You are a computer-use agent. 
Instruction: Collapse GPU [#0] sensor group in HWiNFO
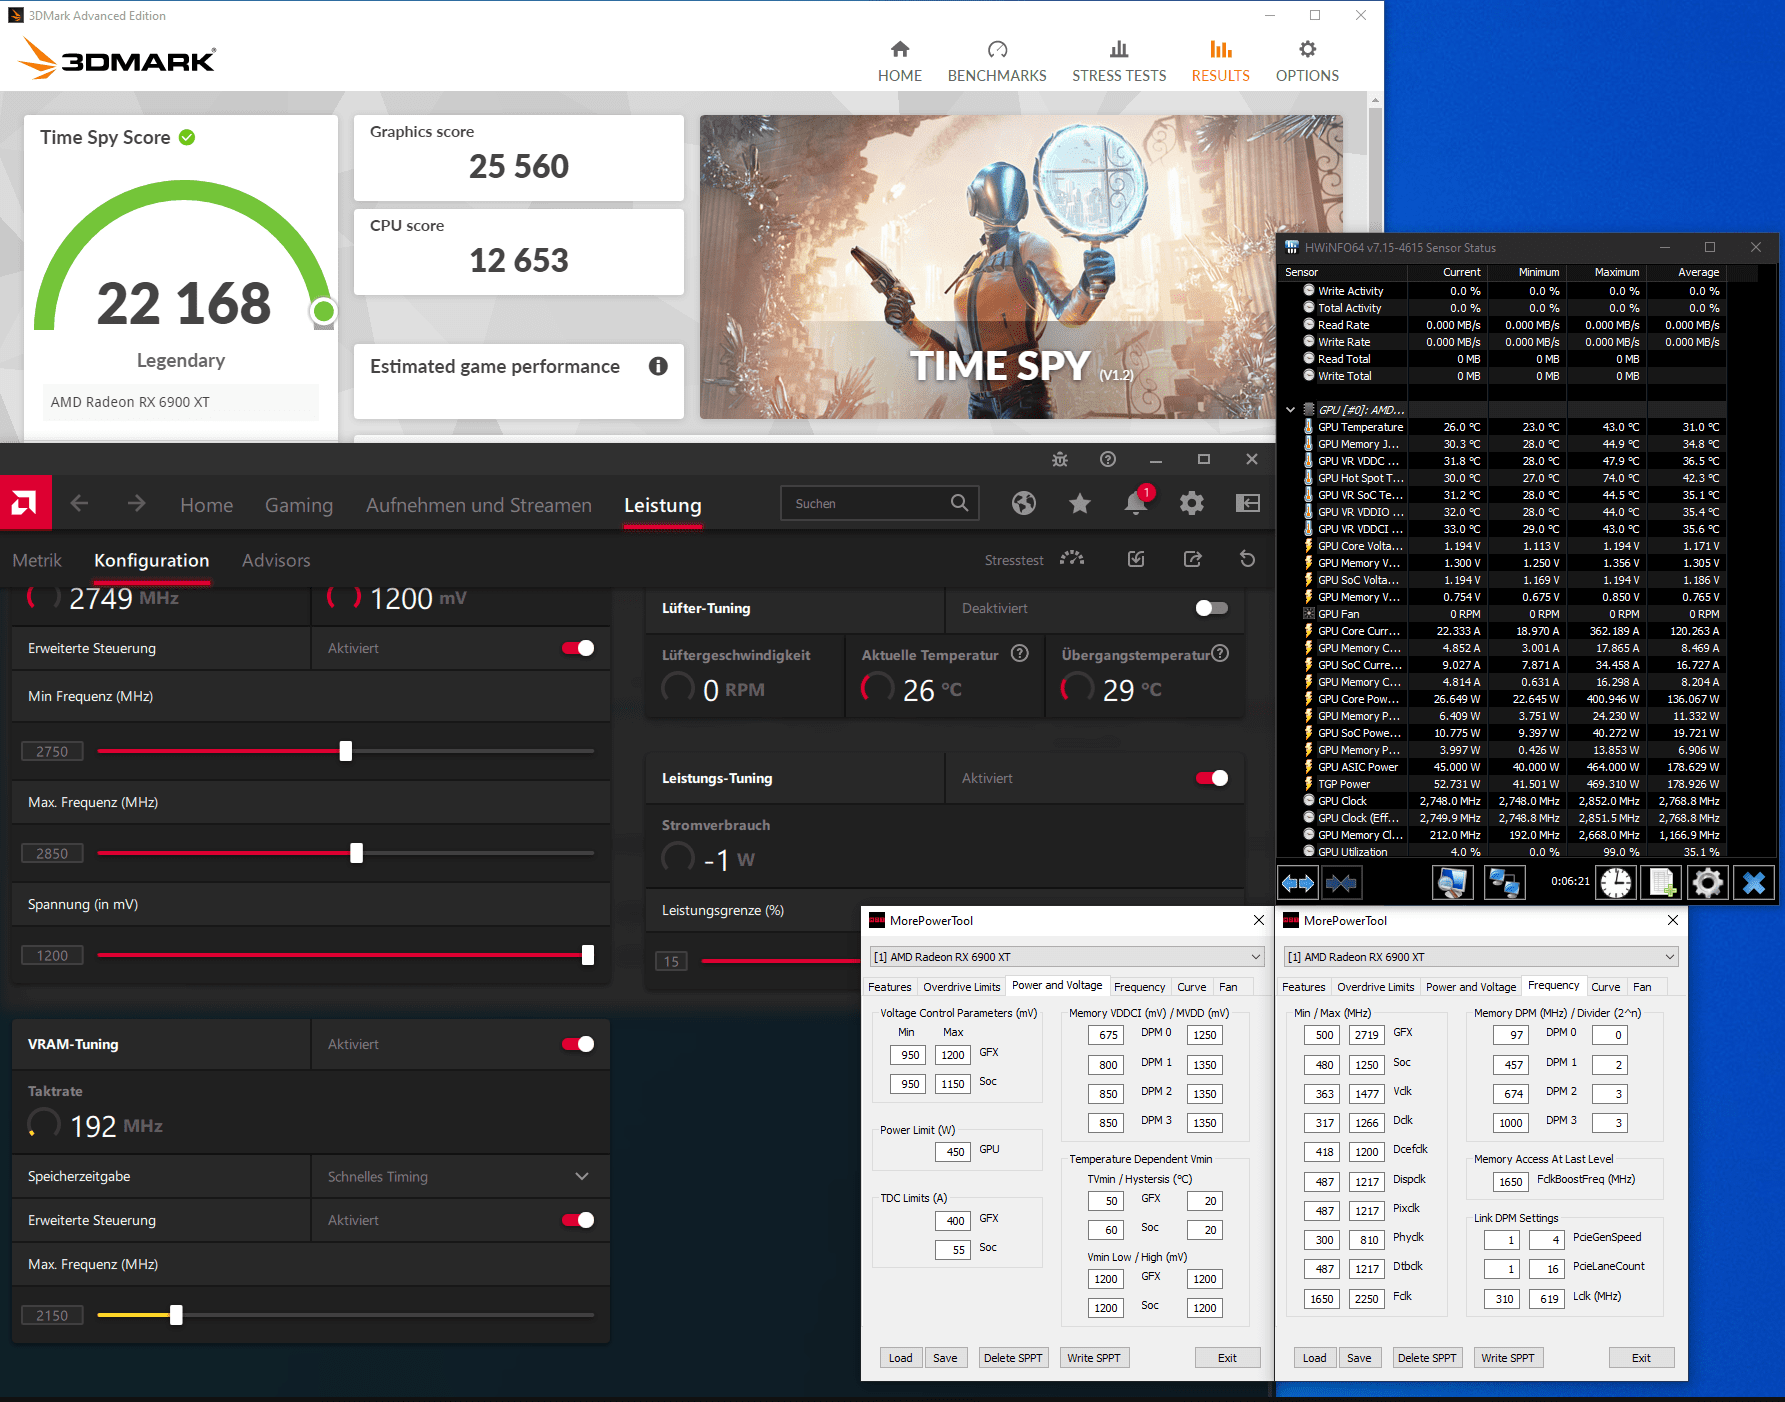point(1290,410)
